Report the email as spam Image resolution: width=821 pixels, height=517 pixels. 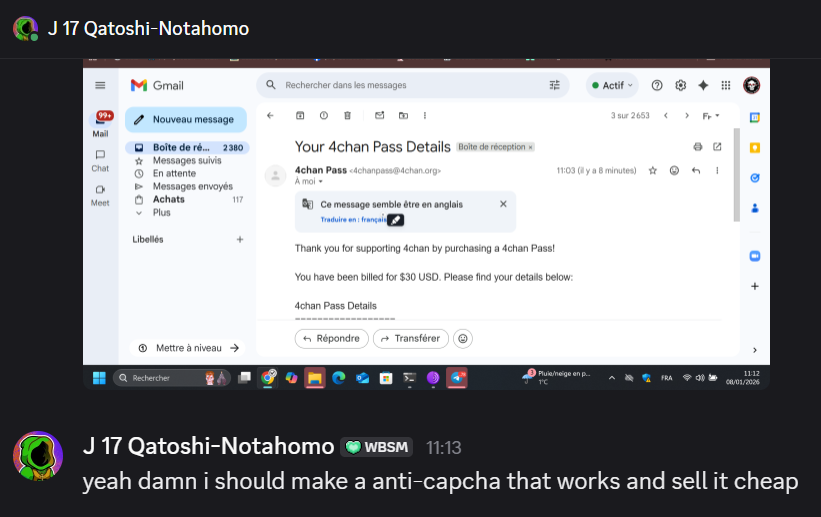[x=324, y=115]
